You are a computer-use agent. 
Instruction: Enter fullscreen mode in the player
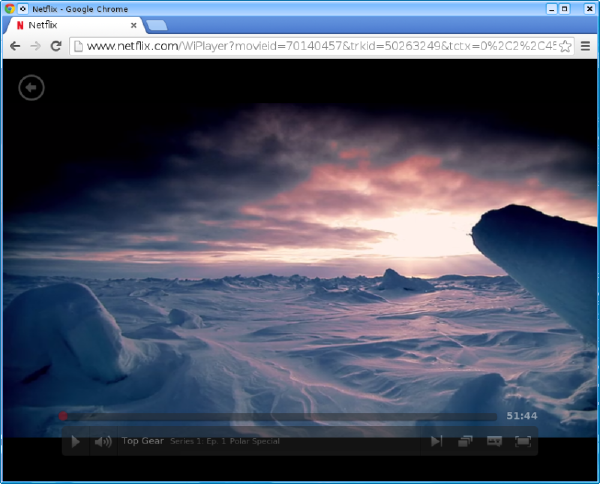[523, 441]
